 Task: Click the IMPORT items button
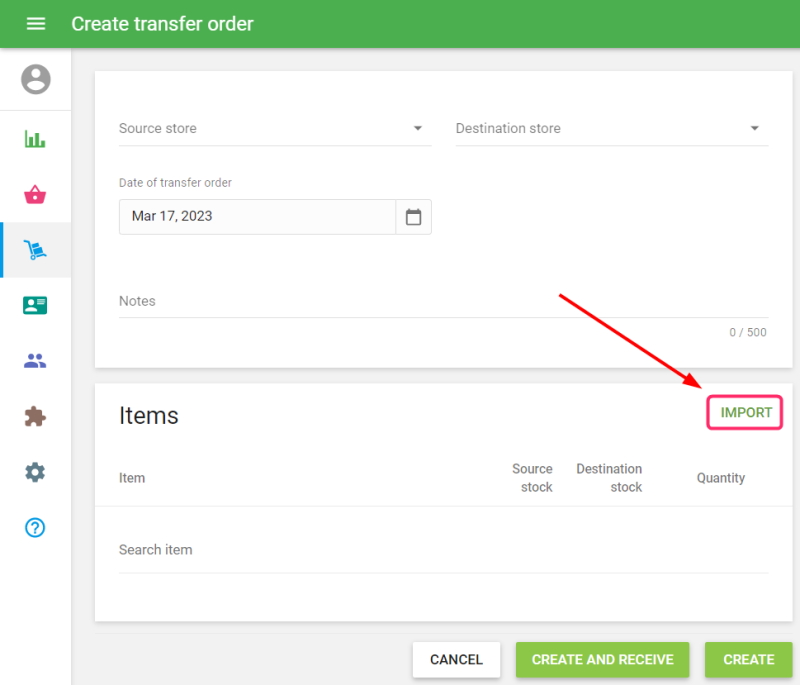pyautogui.click(x=745, y=412)
